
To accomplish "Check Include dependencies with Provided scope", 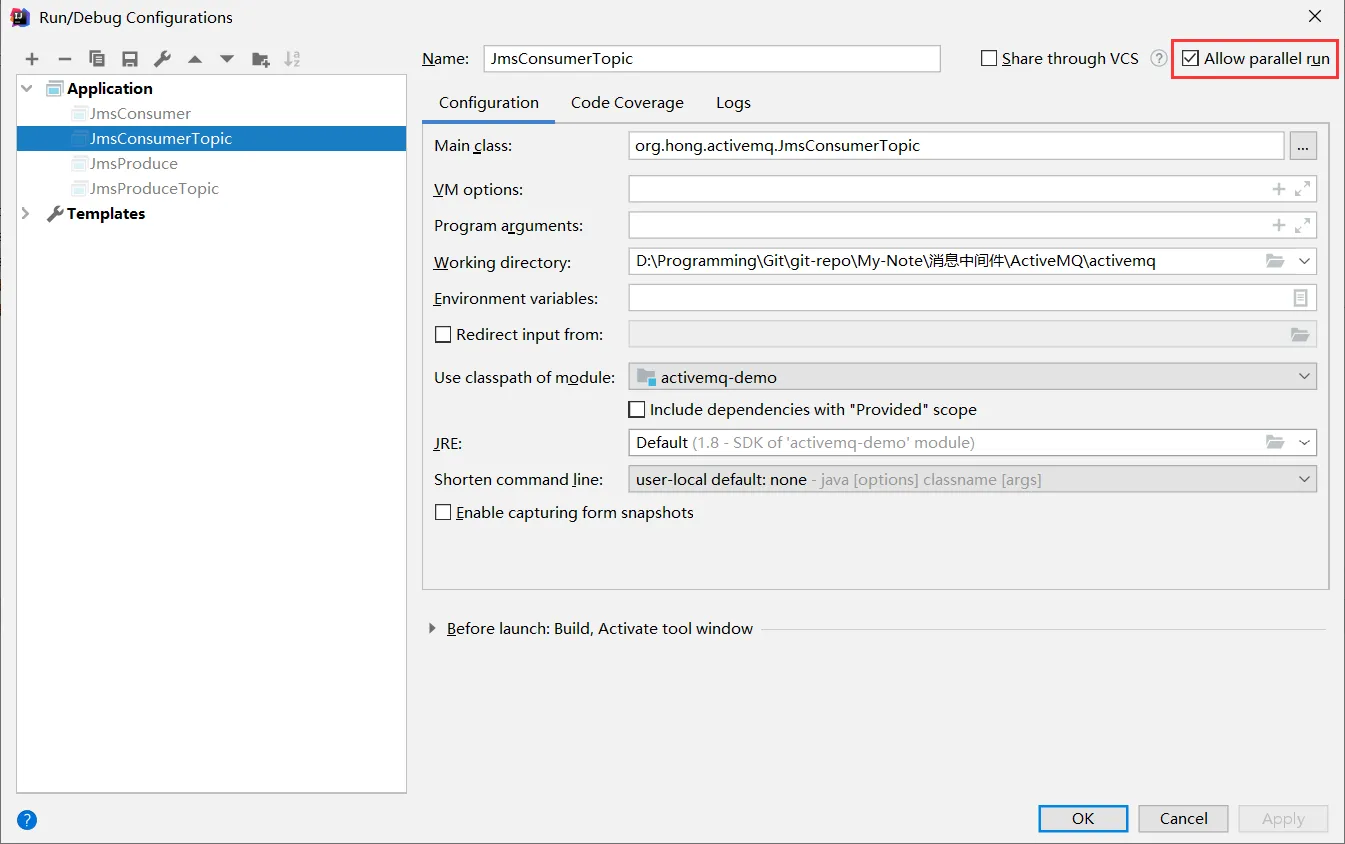I will click(x=636, y=409).
